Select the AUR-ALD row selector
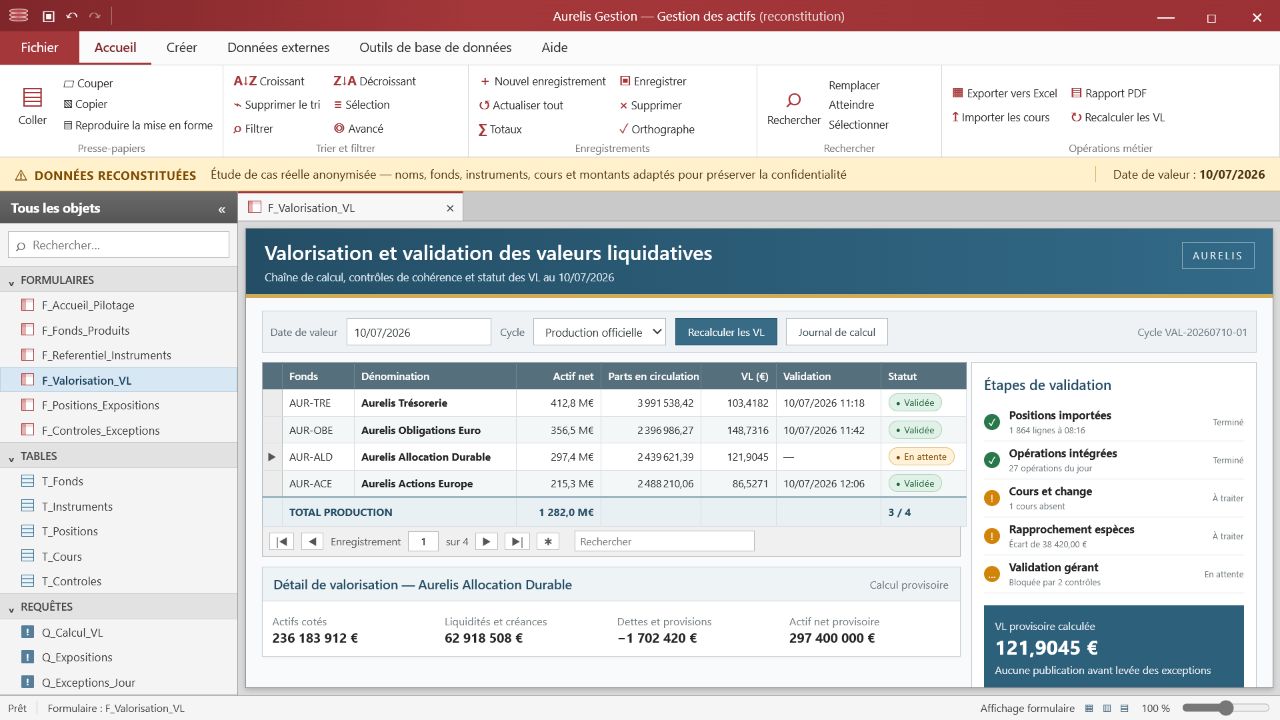 click(272, 457)
